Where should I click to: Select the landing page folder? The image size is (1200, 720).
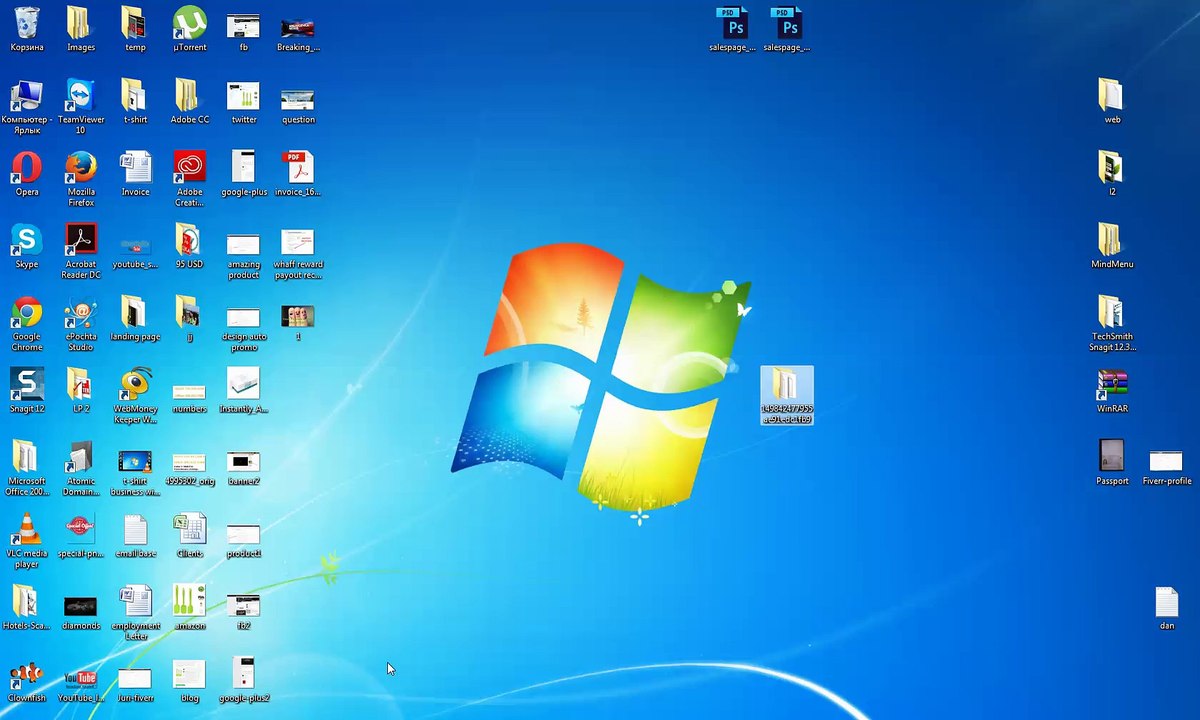pyautogui.click(x=135, y=318)
